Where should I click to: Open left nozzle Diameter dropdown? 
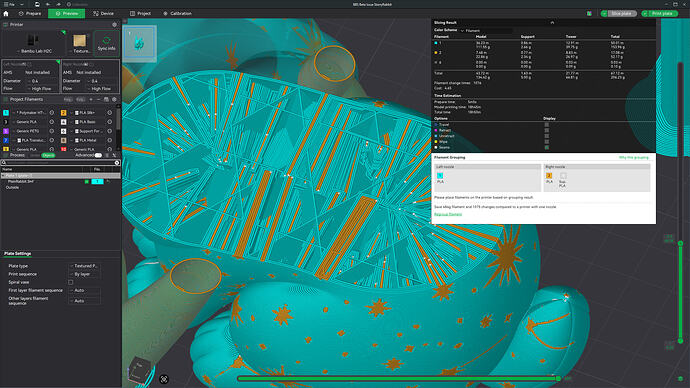[x=42, y=81]
